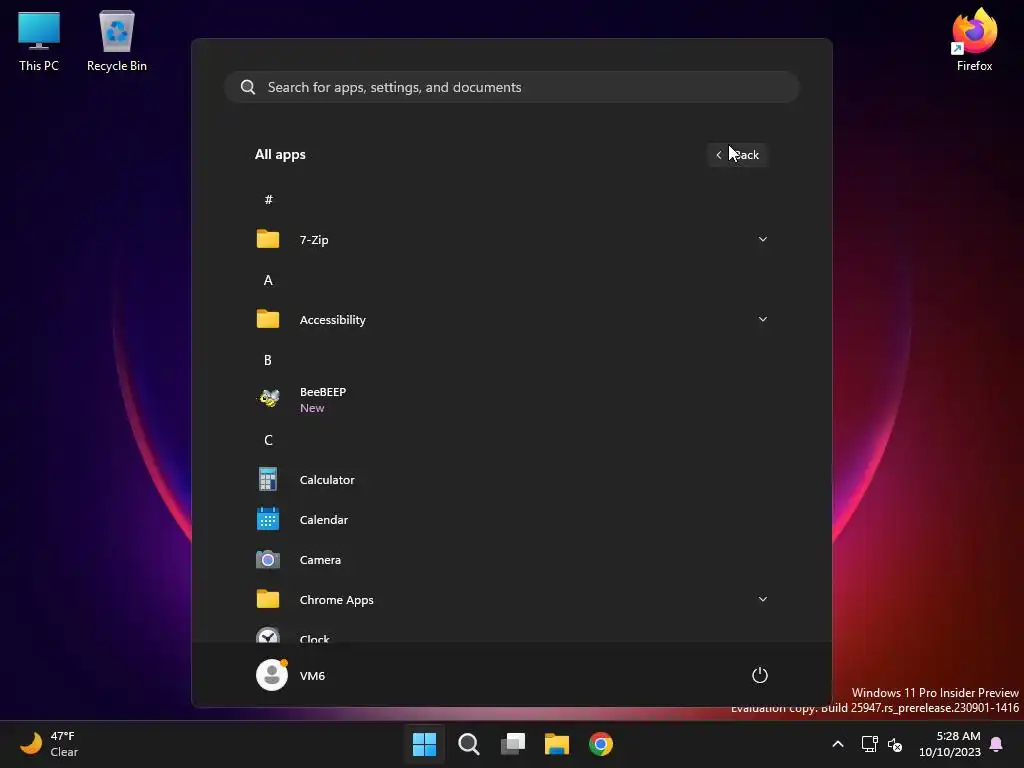This screenshot has height=768, width=1024.
Task: Click the C letter header
Action: (x=268, y=440)
